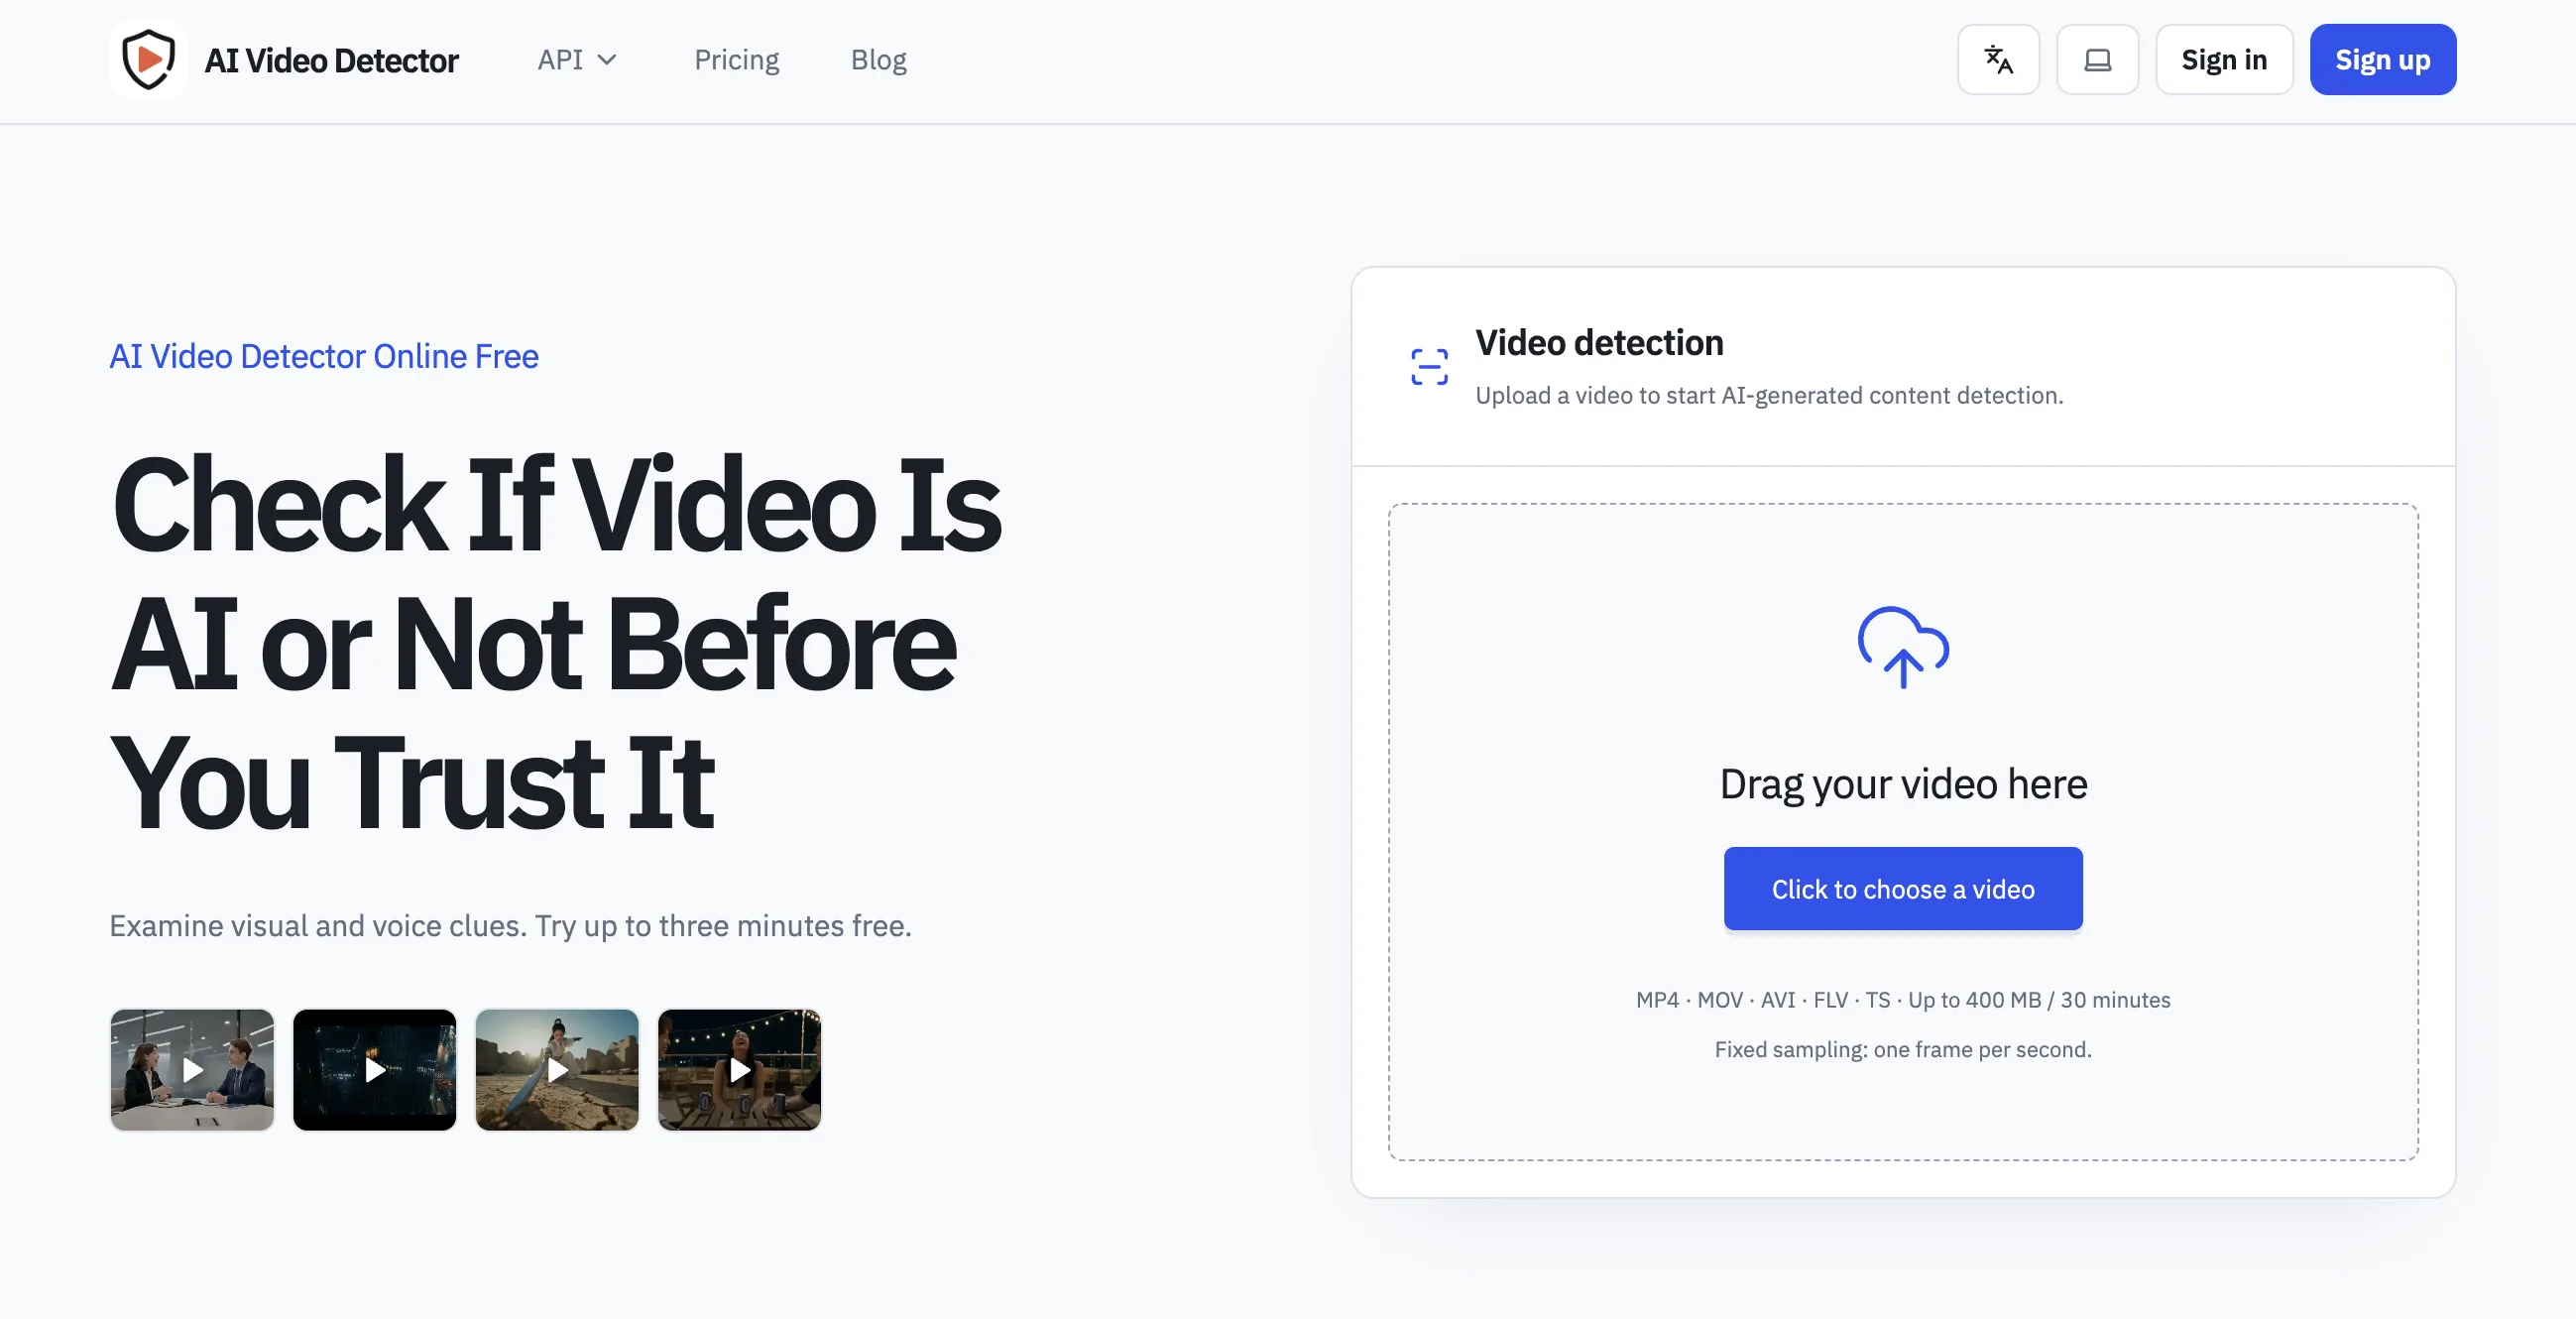Open the Pricing page
The height and width of the screenshot is (1319, 2576).
736,60
